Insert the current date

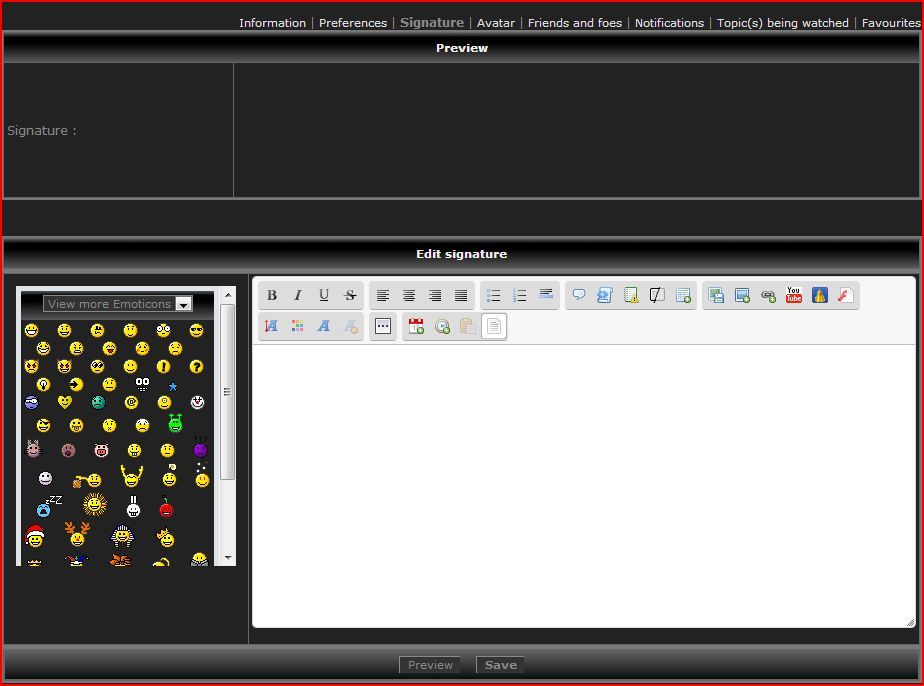[416, 326]
